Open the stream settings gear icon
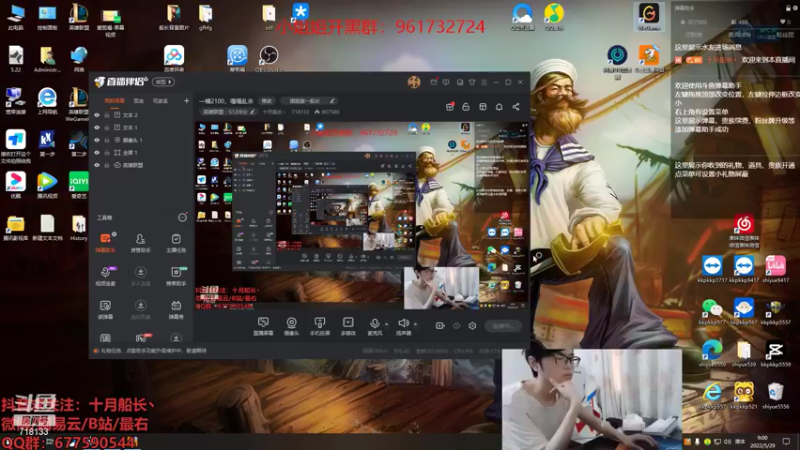This screenshot has height=450, width=800. (x=472, y=326)
